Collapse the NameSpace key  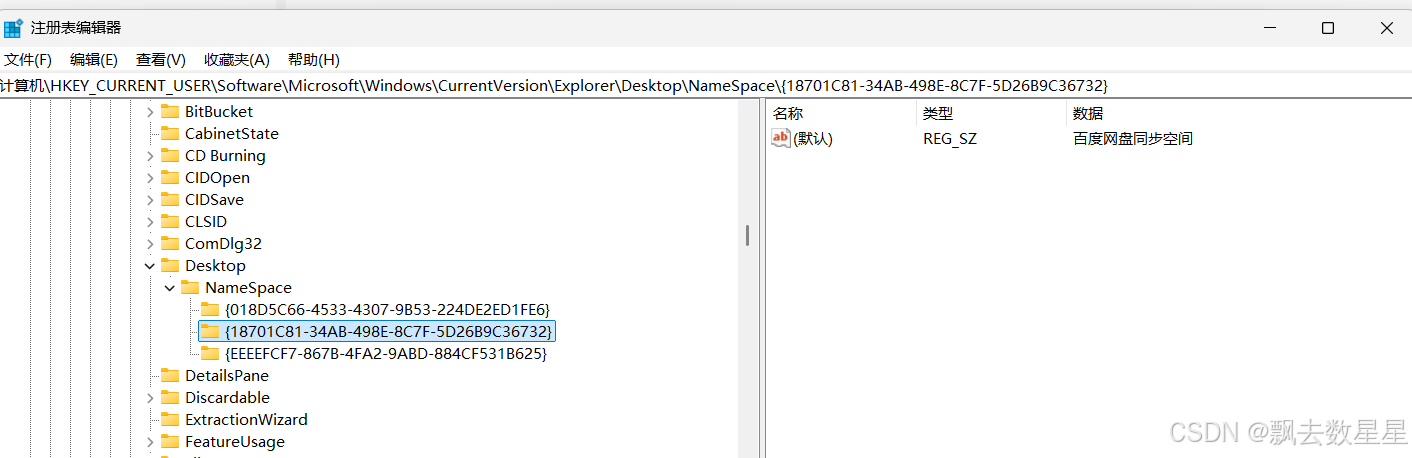(170, 288)
